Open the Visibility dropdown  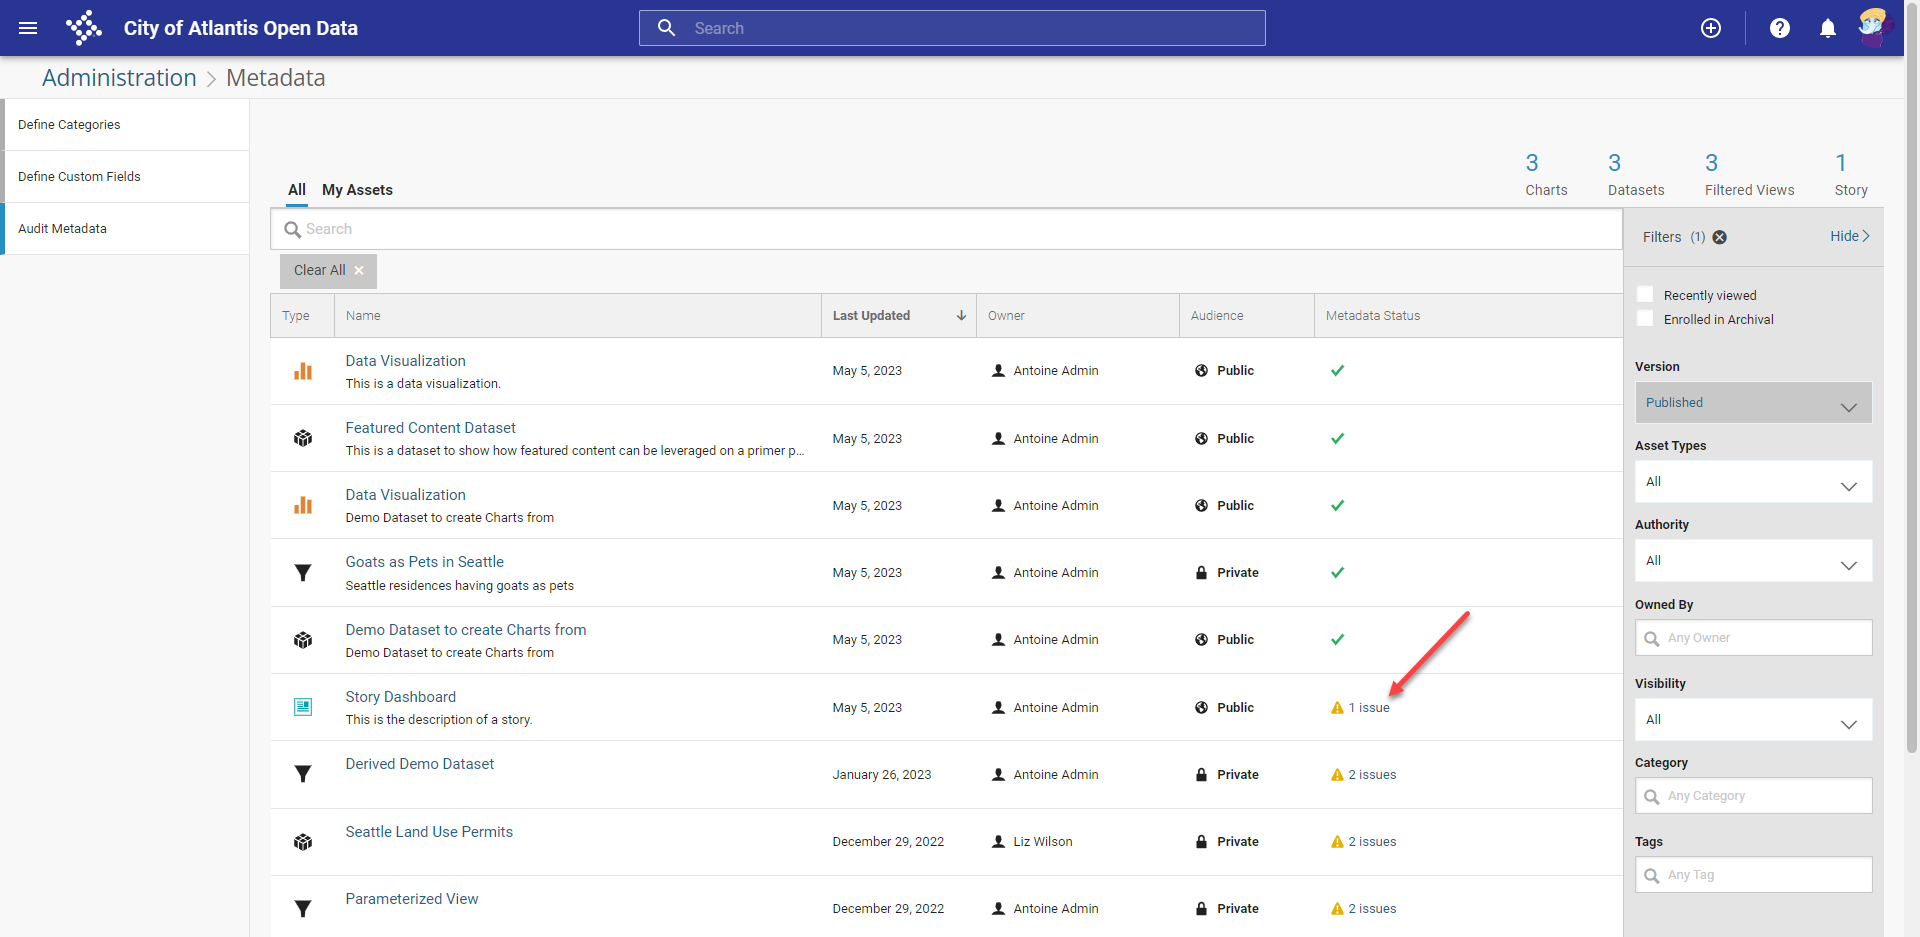1753,720
